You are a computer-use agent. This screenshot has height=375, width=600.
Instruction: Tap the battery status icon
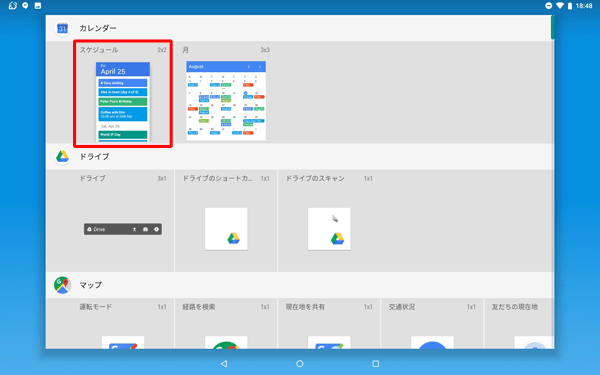(x=570, y=6)
